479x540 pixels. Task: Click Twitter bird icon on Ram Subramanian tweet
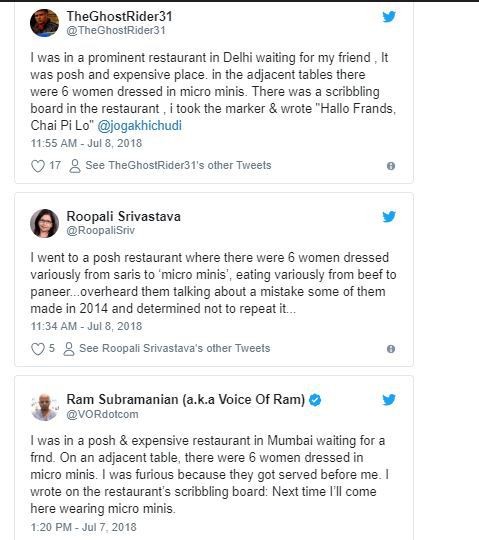pyautogui.click(x=389, y=400)
